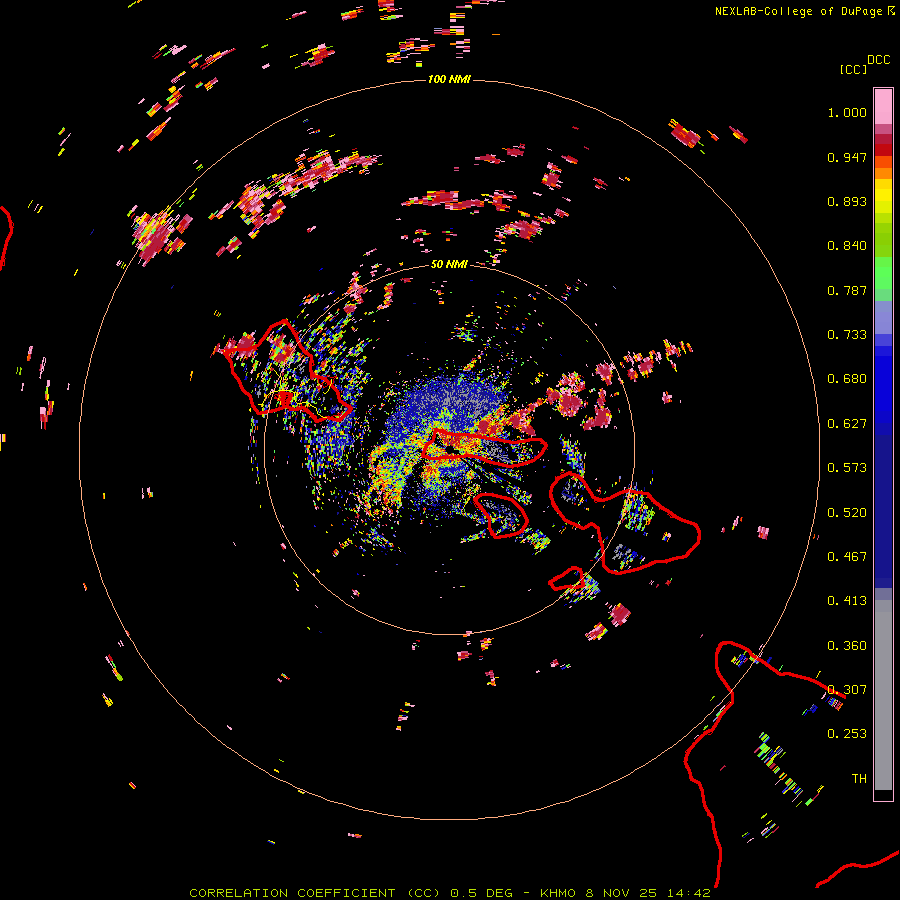Click the 0.413 color scale value
Screen dimensions: 900x900
[x=847, y=601]
